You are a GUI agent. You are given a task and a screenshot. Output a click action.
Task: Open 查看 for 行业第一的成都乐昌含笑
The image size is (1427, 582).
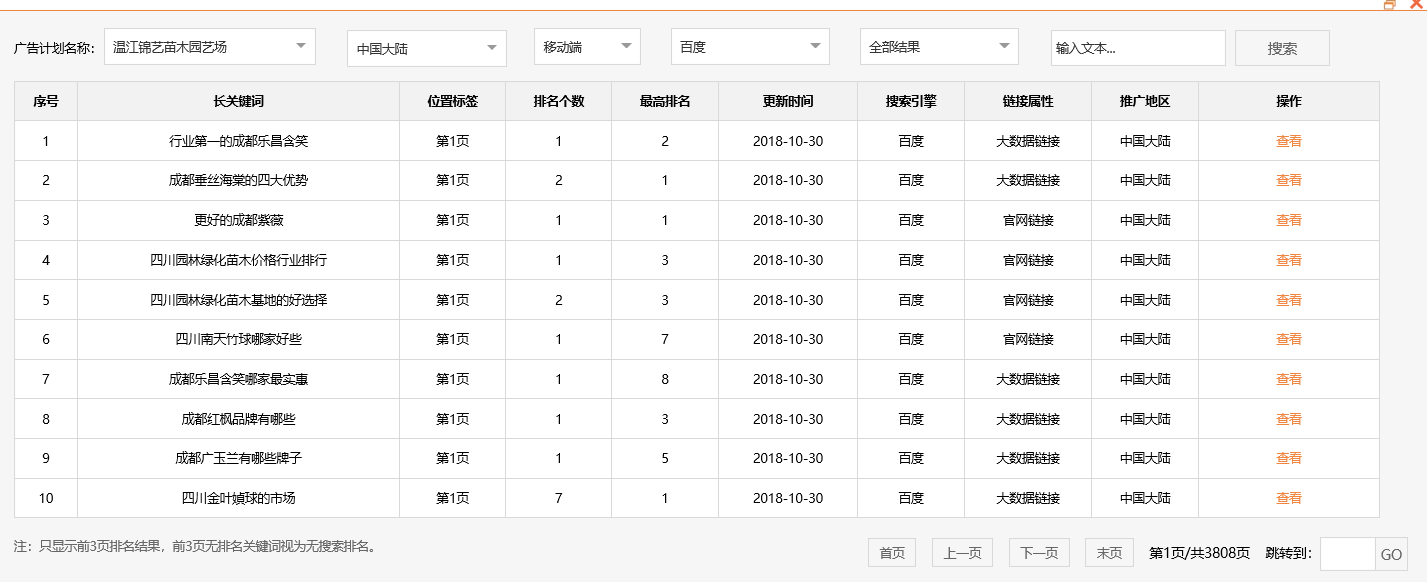click(1290, 140)
